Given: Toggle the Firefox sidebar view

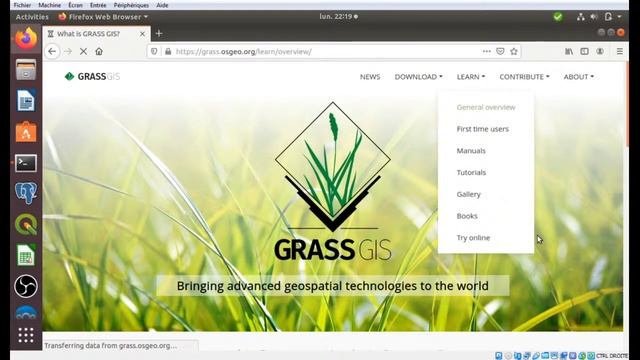Looking at the screenshot, I should coord(584,51).
